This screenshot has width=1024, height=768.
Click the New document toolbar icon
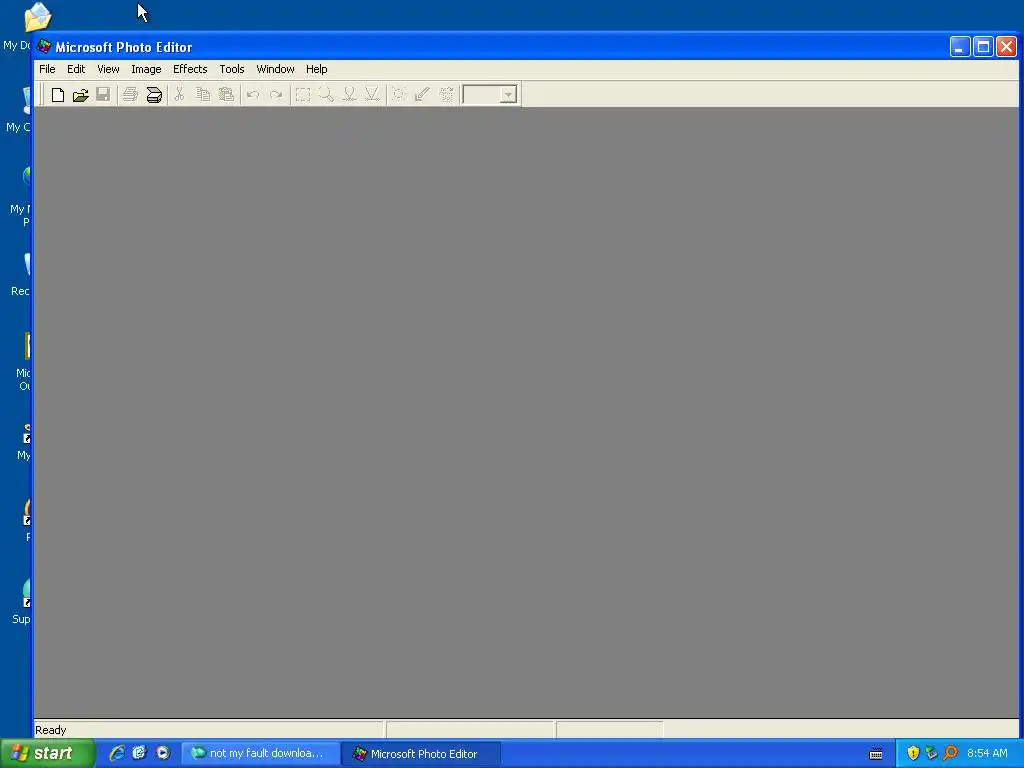(57, 95)
